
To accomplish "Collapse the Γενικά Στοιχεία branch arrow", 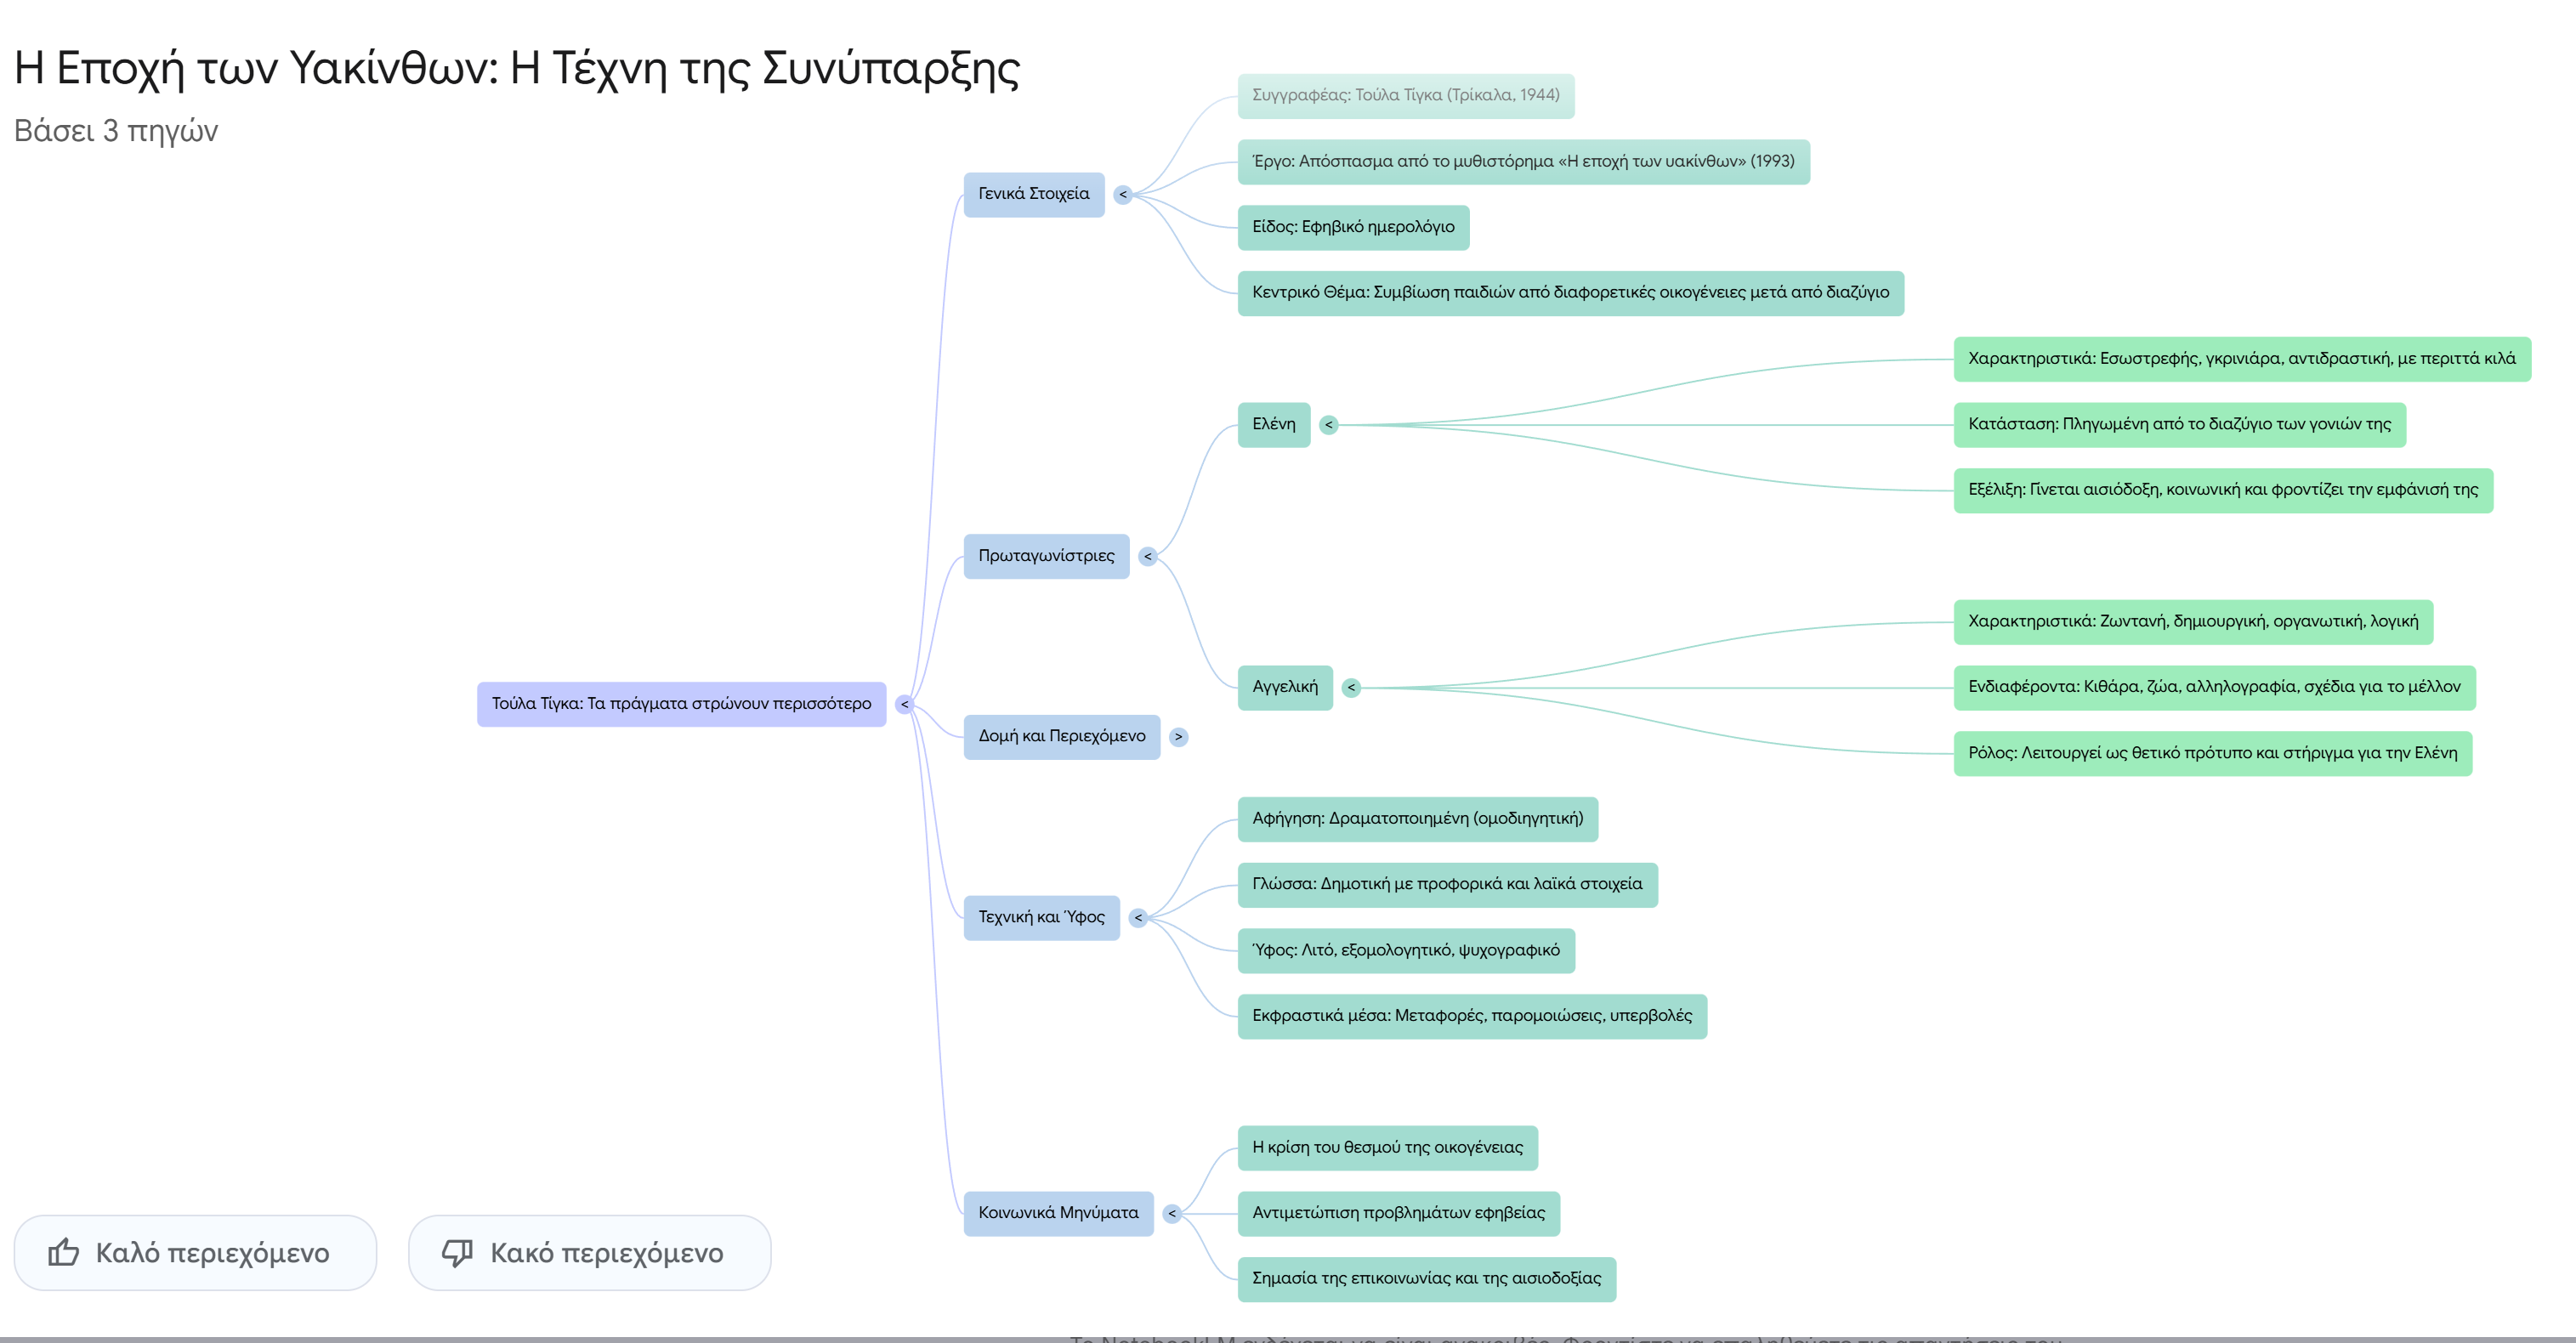I will pyautogui.click(x=1123, y=195).
